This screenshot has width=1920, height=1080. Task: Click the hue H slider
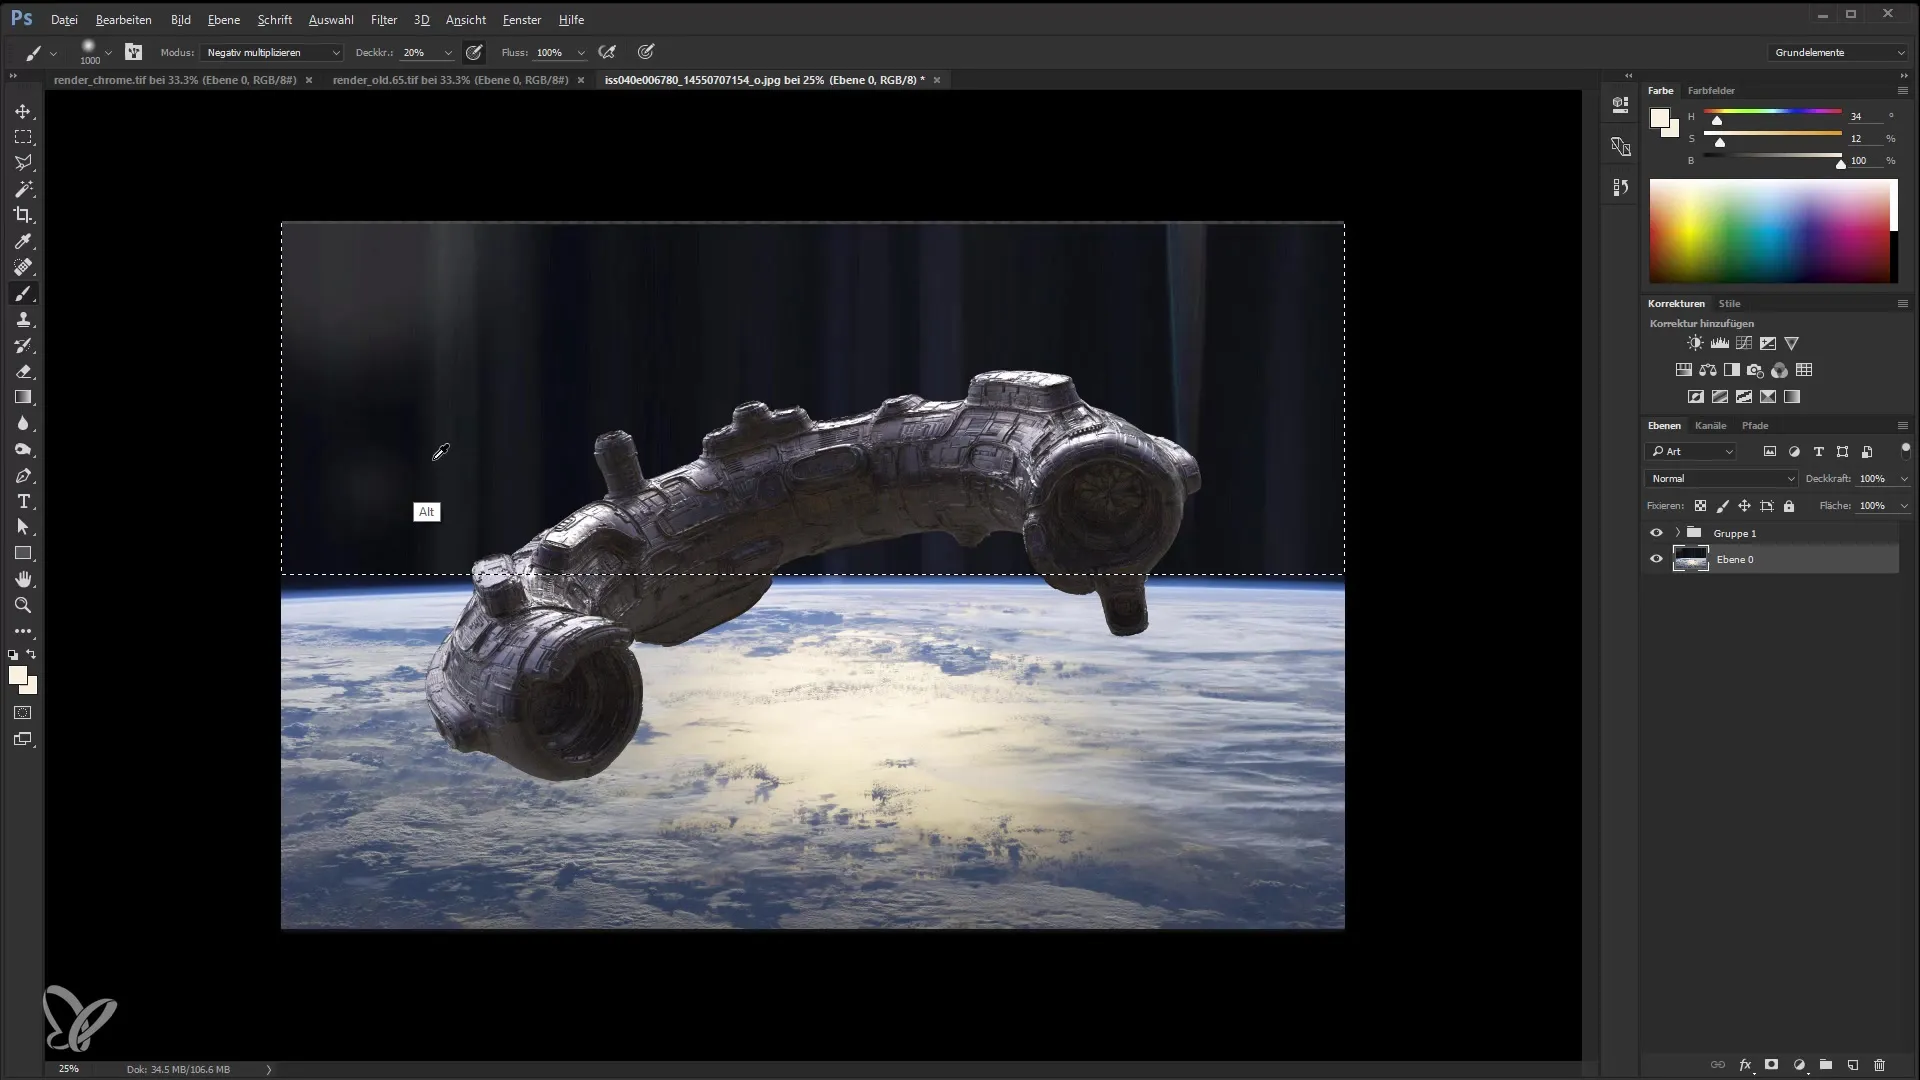(x=1773, y=112)
